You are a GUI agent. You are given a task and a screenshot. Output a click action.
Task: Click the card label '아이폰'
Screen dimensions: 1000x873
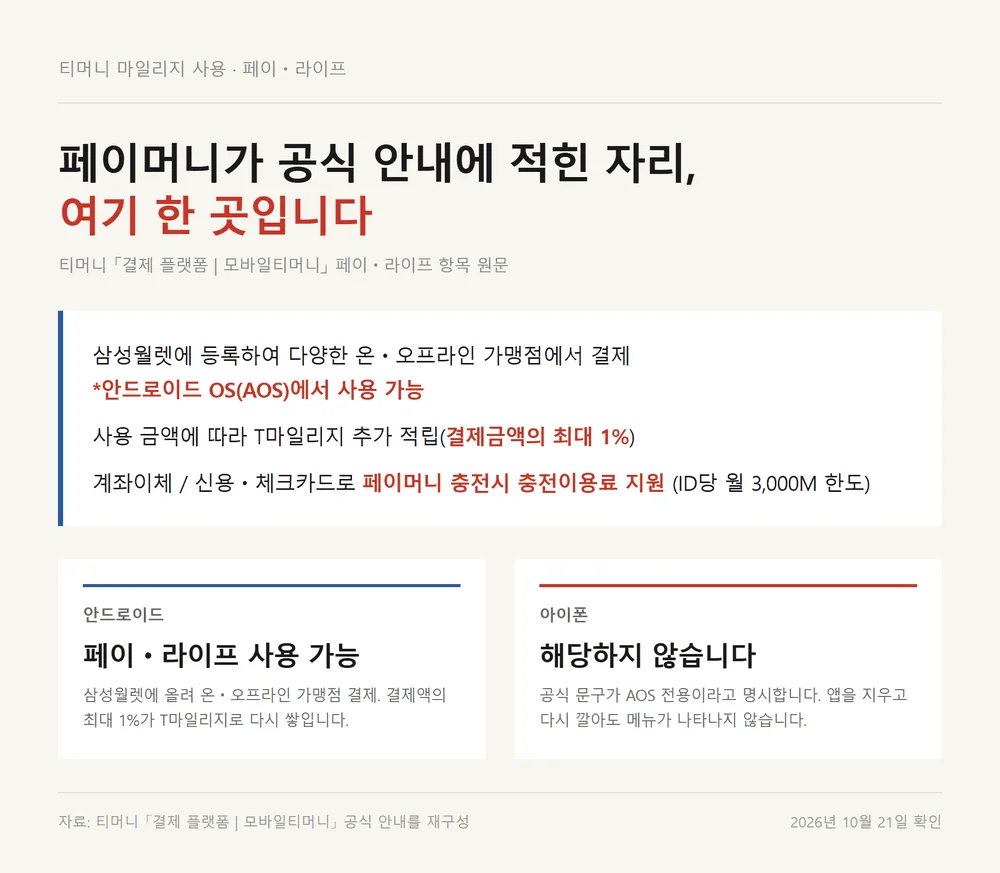(564, 614)
